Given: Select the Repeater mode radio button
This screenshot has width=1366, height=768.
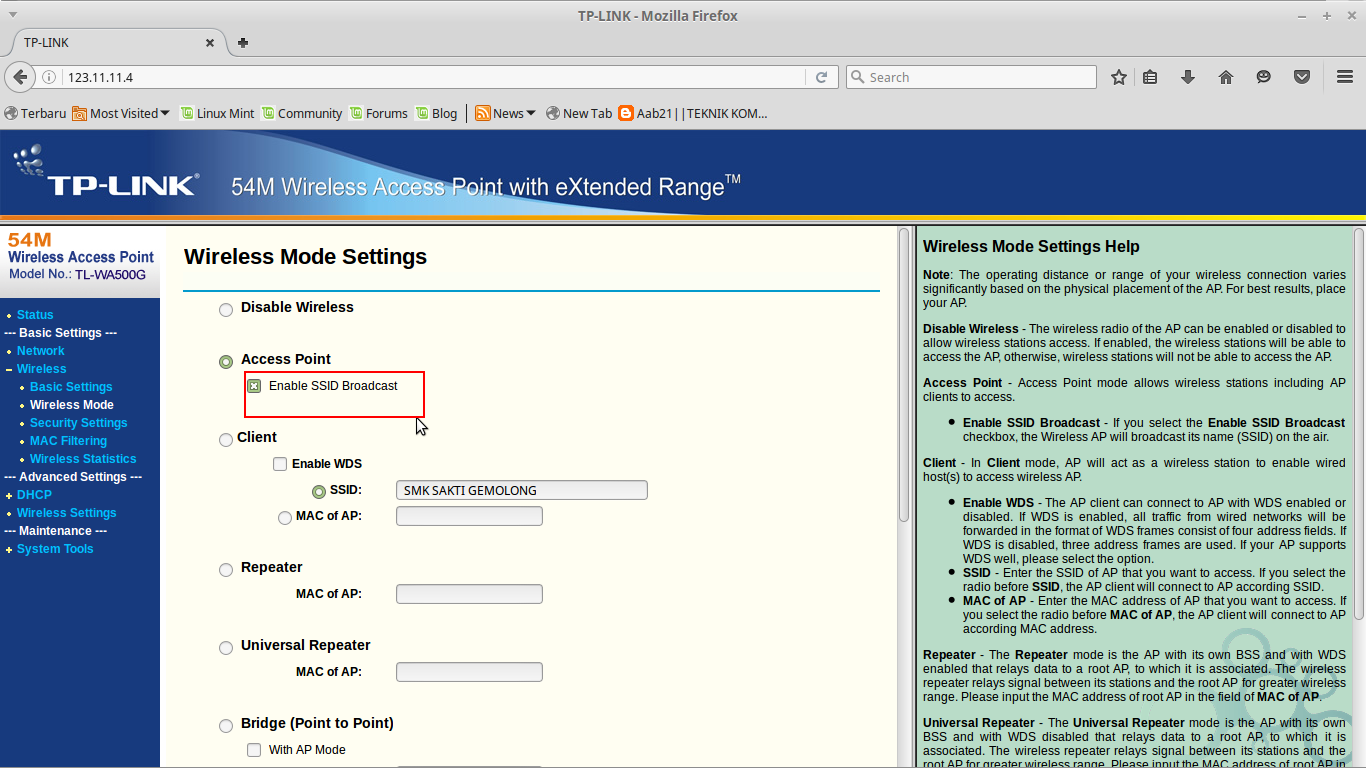Looking at the screenshot, I should click(226, 569).
